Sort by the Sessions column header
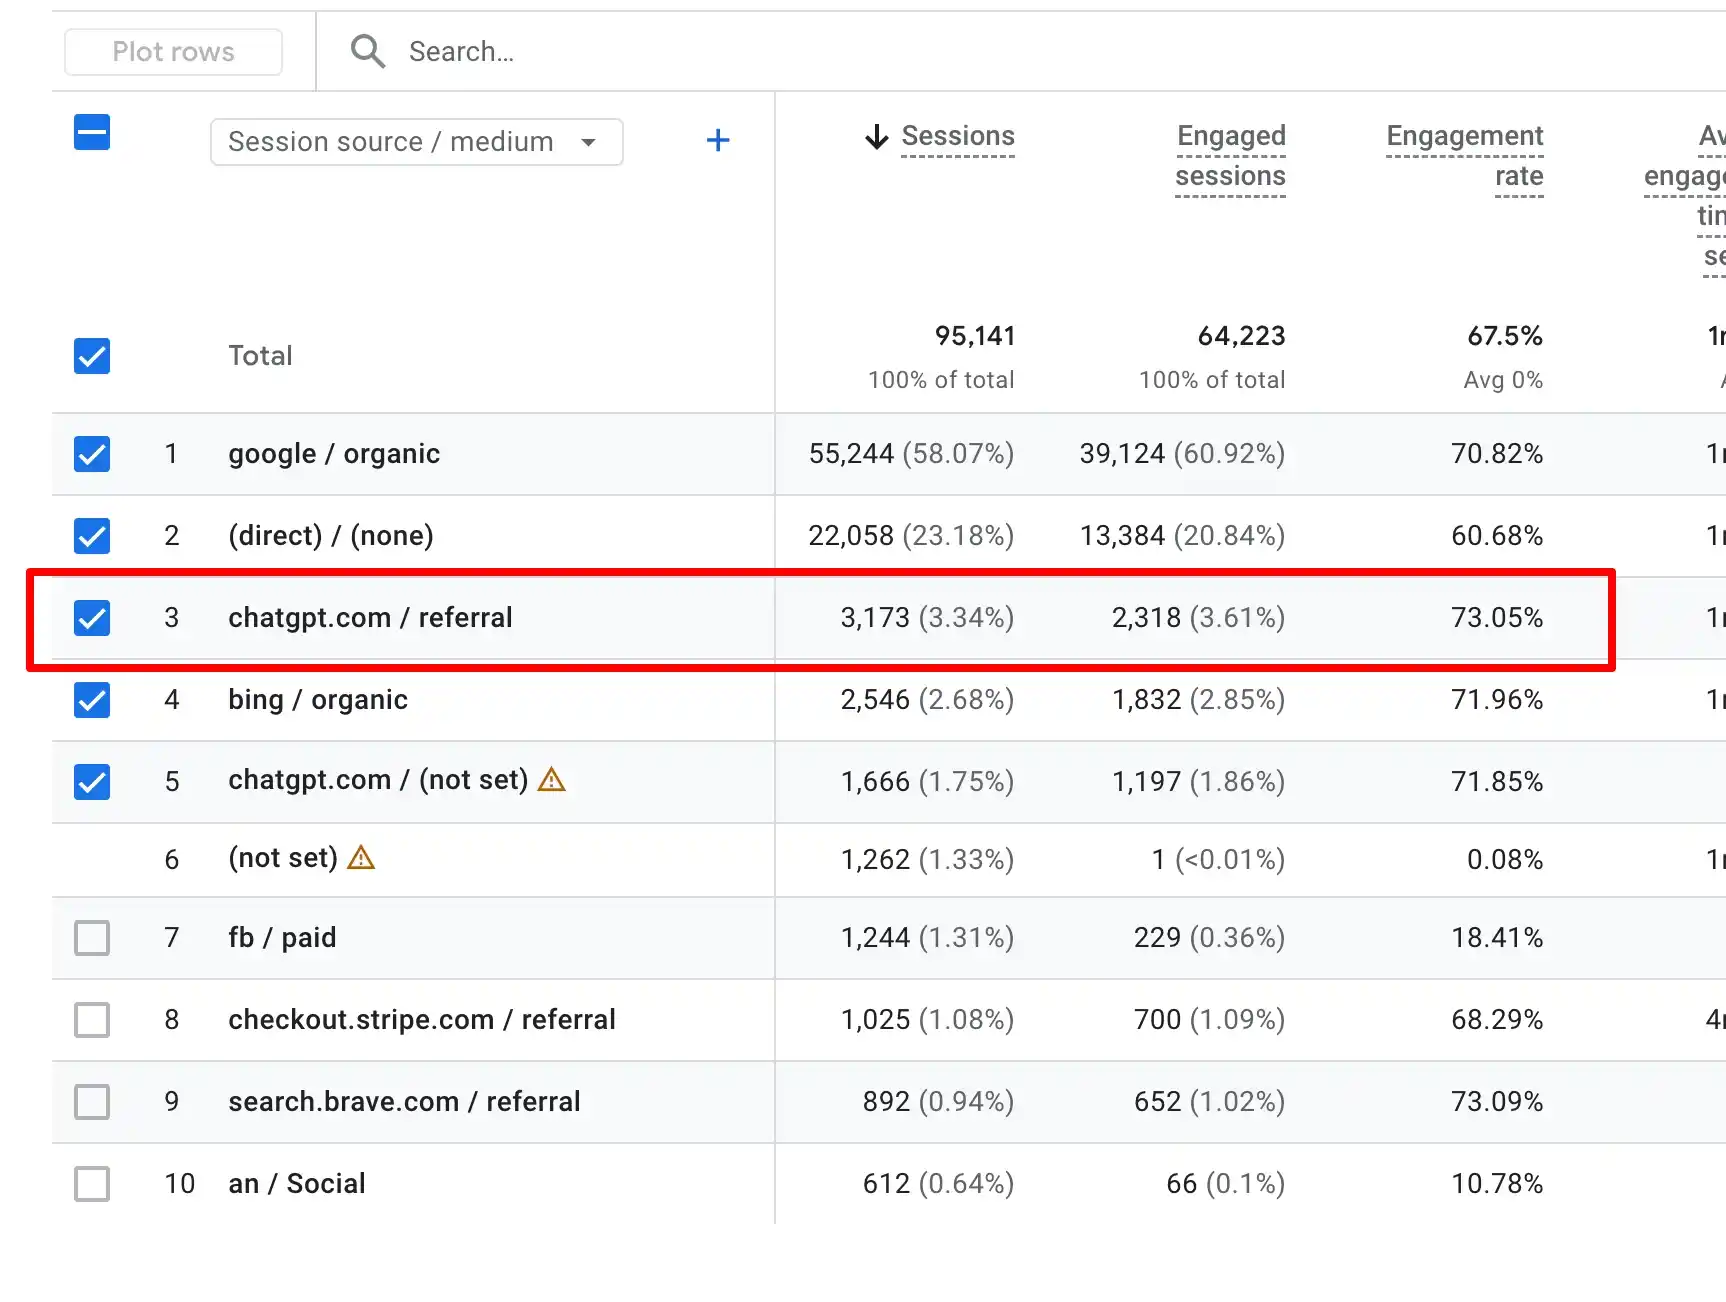 click(x=957, y=137)
